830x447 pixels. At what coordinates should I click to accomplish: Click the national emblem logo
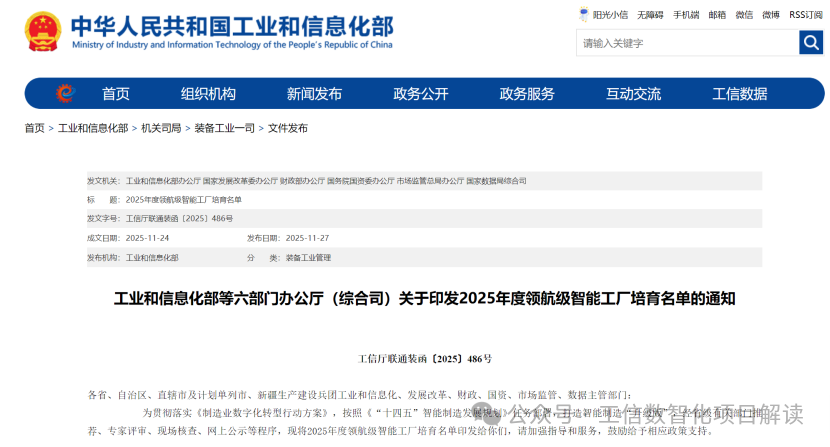tap(42, 32)
